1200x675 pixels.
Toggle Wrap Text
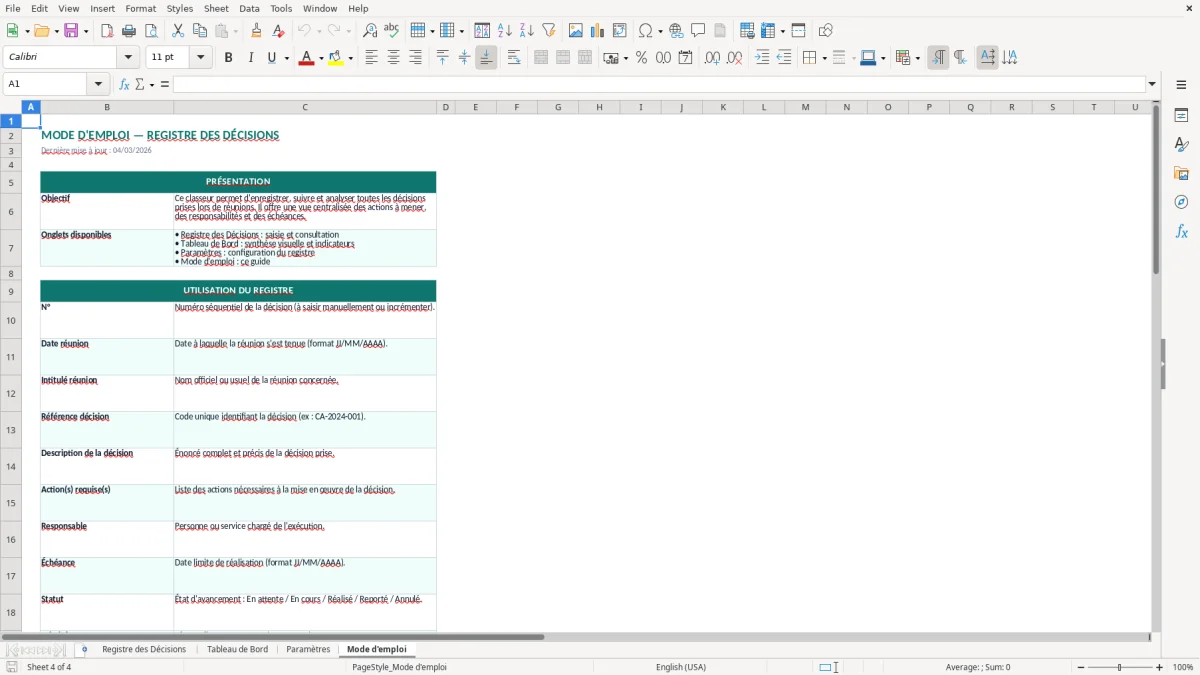[x=513, y=58]
